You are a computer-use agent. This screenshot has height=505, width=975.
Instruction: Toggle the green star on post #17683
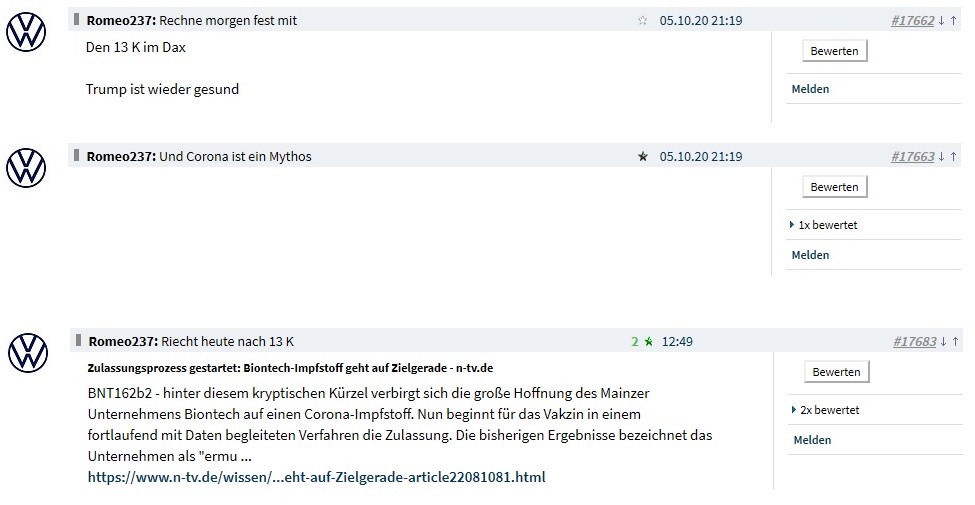648,342
